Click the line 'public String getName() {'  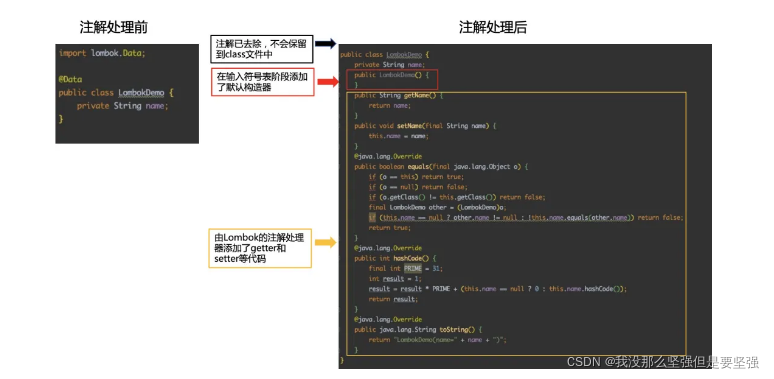398,95
